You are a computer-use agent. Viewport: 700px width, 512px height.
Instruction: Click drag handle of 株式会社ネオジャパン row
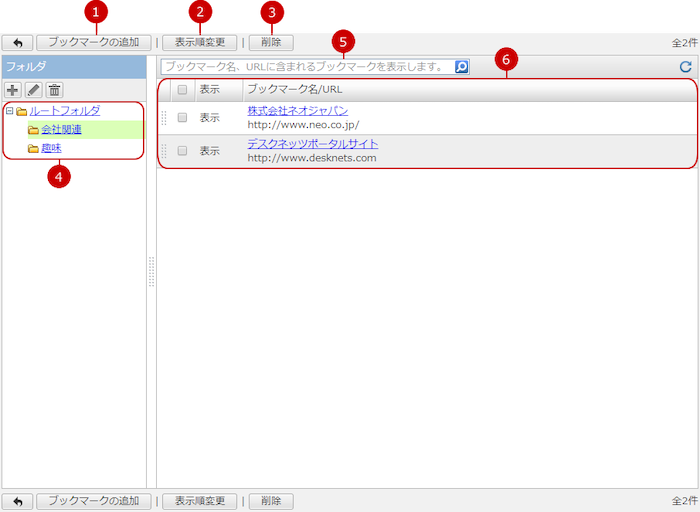coord(165,118)
